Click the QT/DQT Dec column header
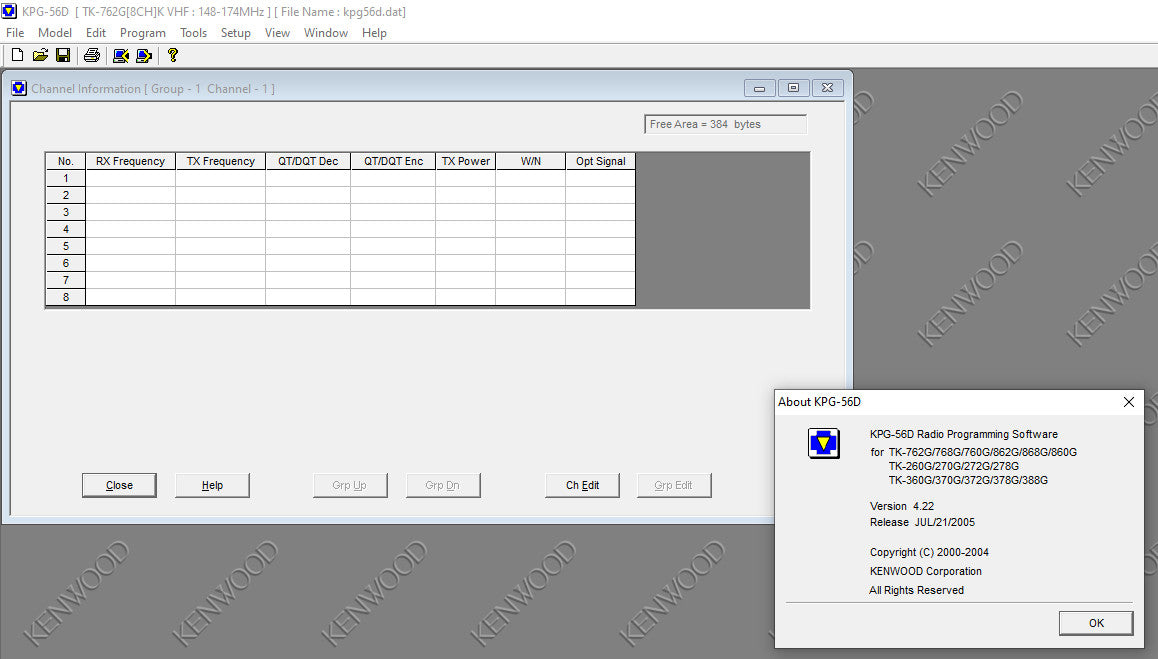 coord(308,161)
